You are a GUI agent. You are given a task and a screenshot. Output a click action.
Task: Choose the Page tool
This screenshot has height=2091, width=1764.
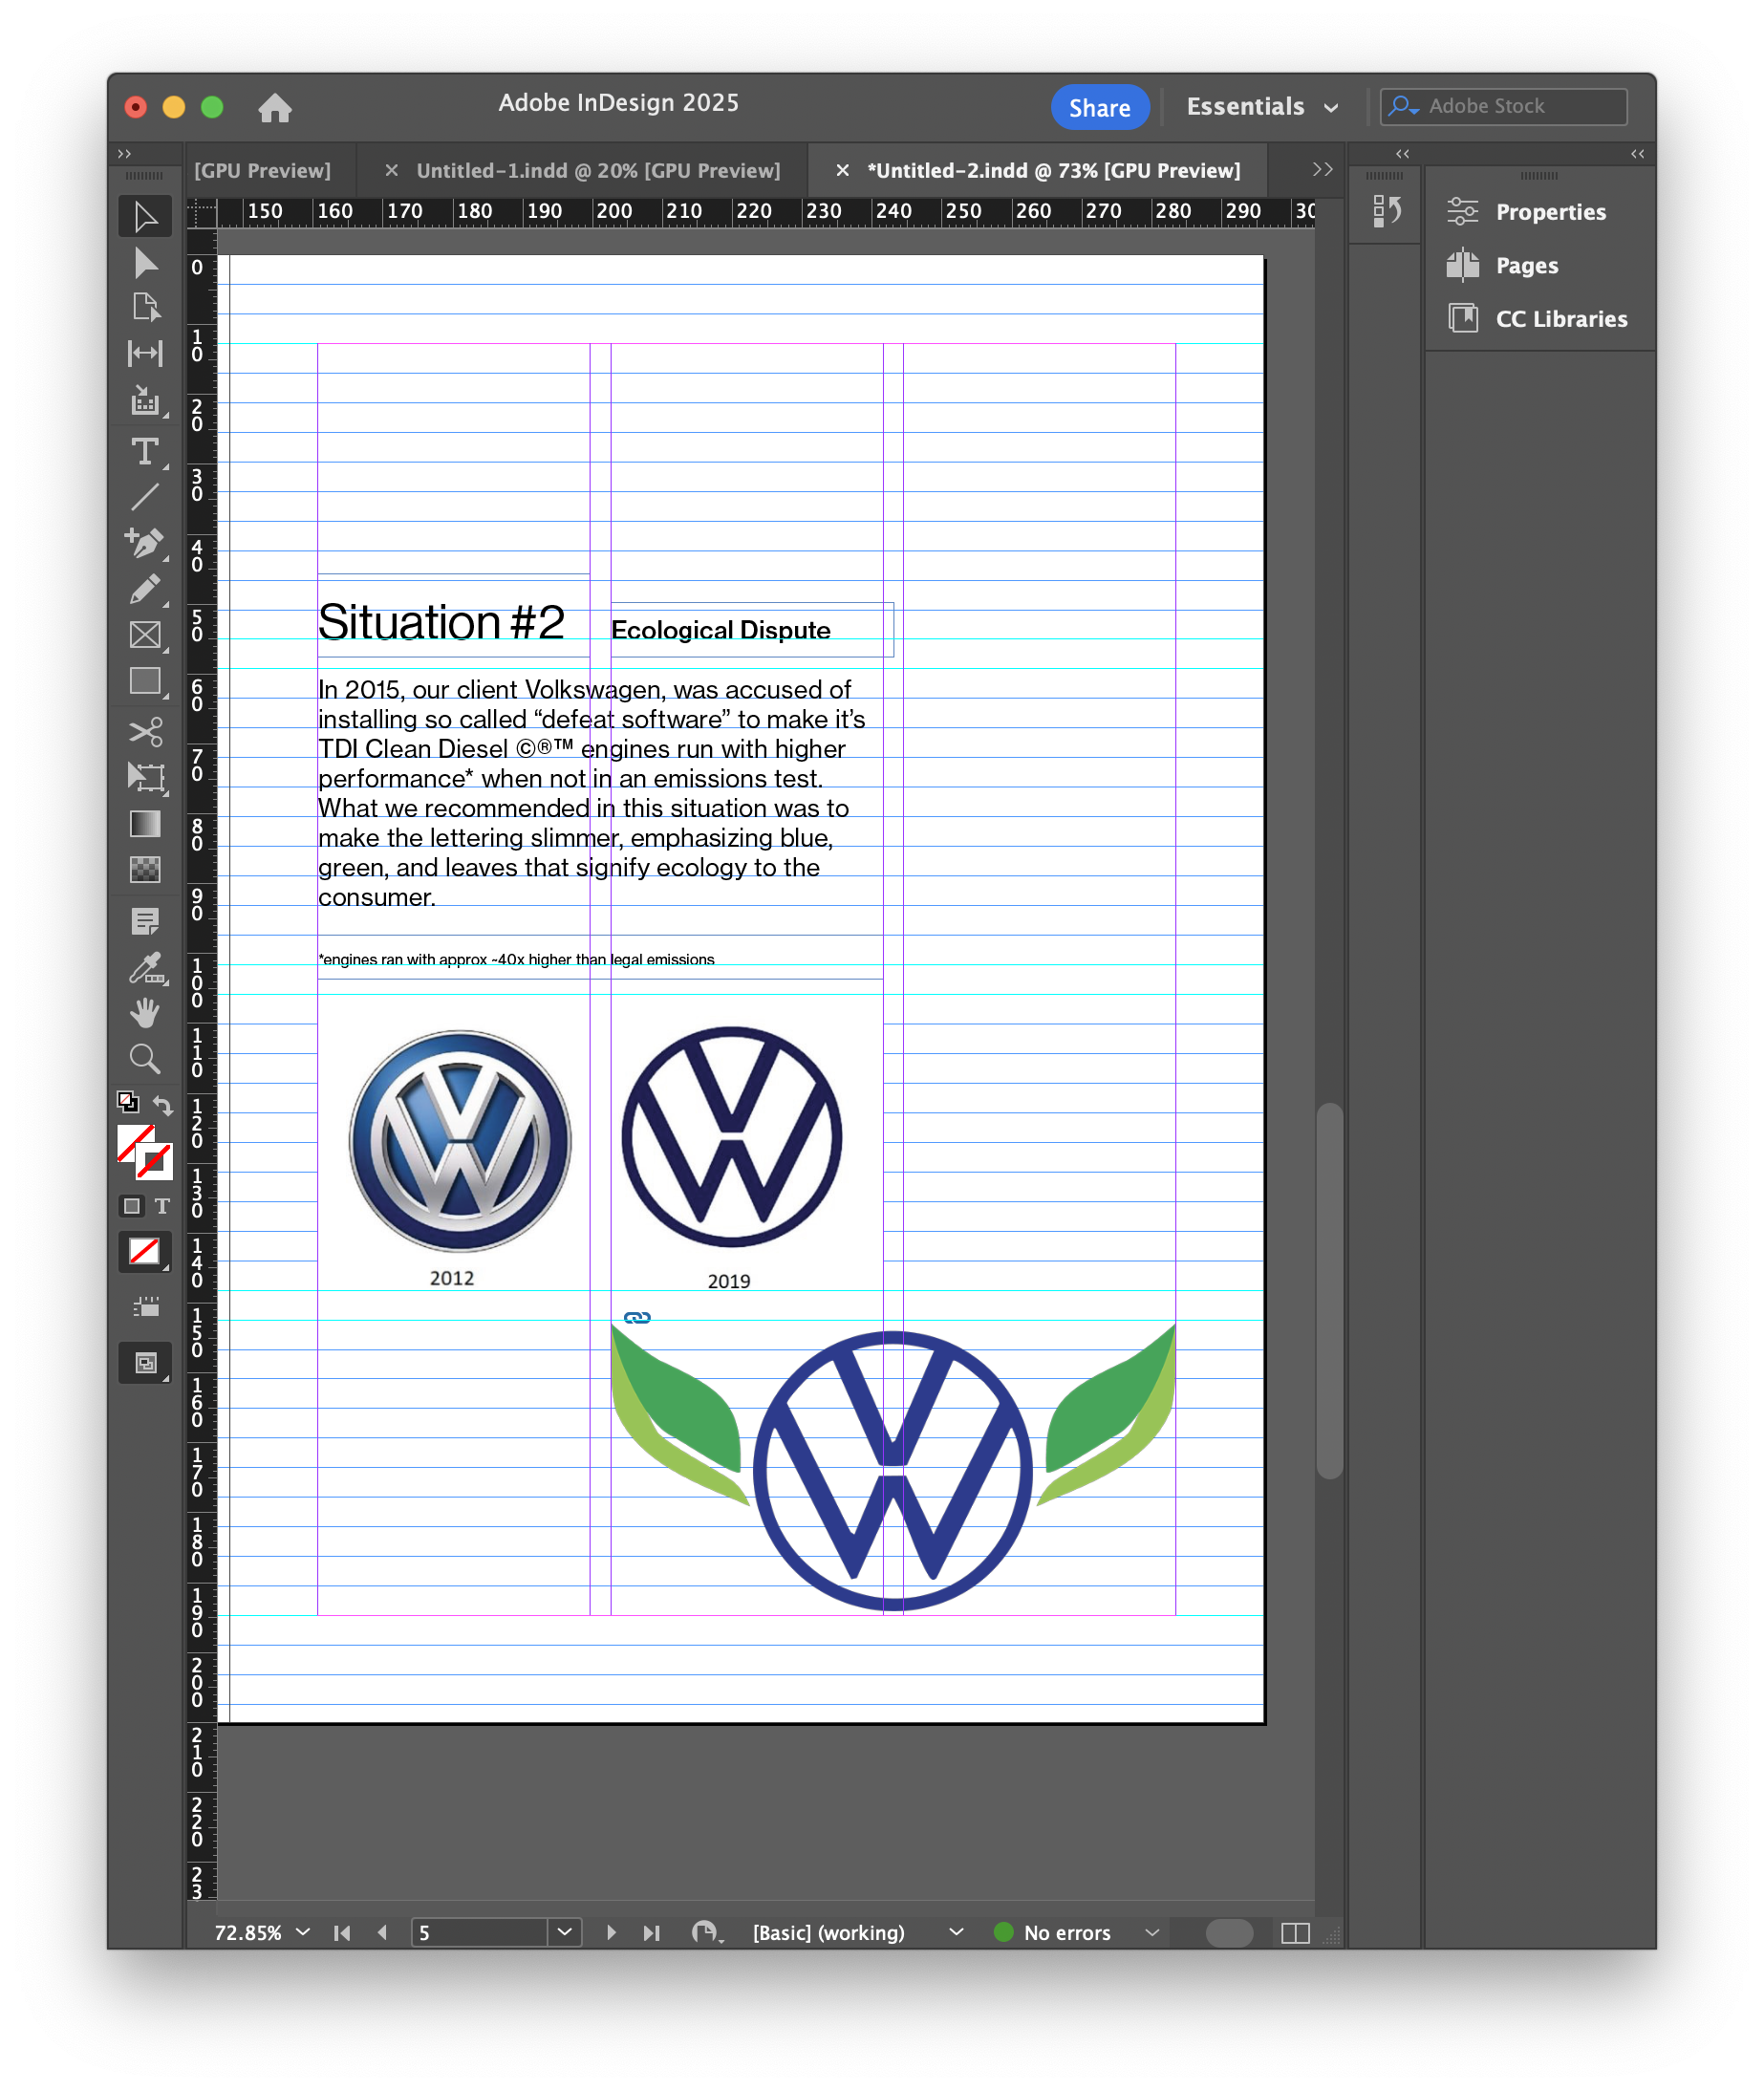click(145, 308)
